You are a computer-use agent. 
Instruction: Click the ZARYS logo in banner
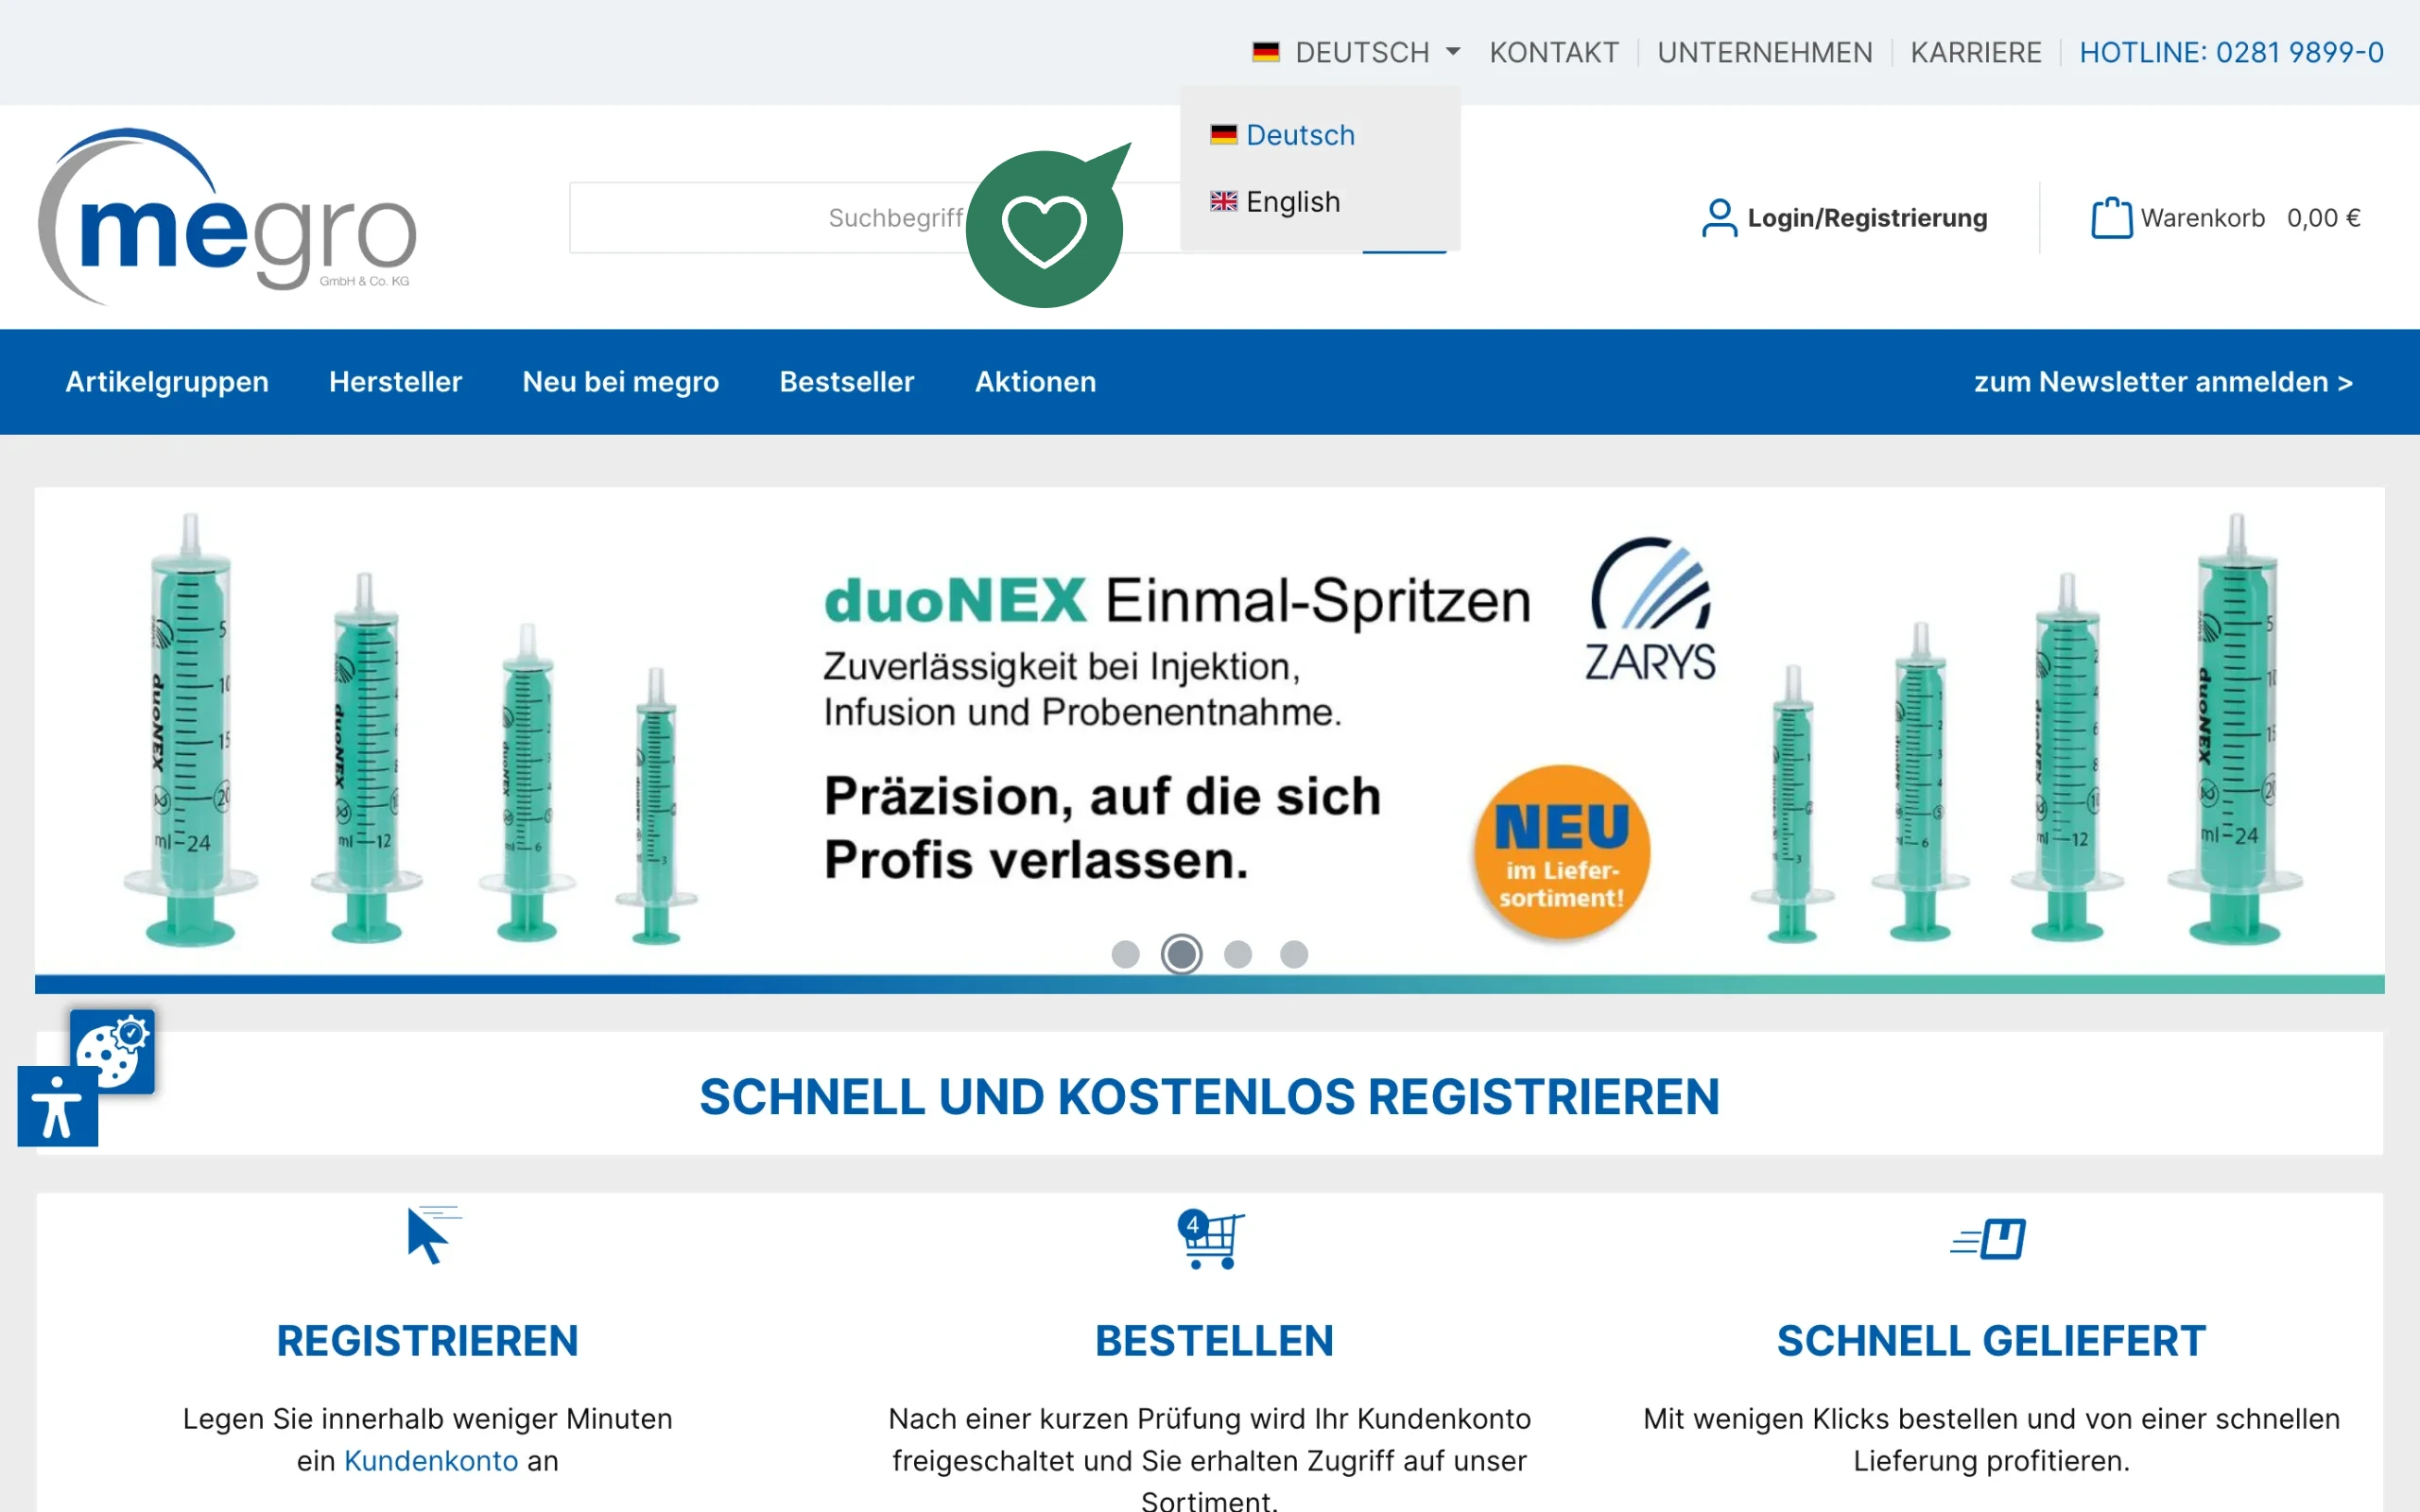click(x=1651, y=610)
